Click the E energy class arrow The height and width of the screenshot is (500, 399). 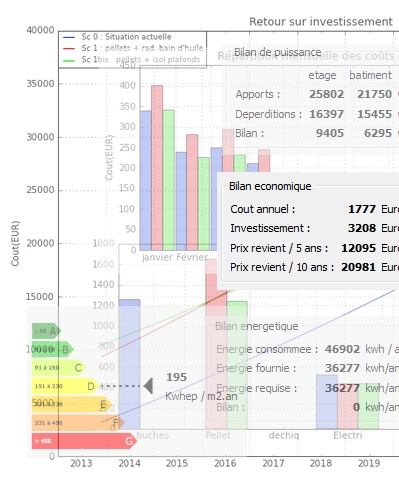pos(72,404)
